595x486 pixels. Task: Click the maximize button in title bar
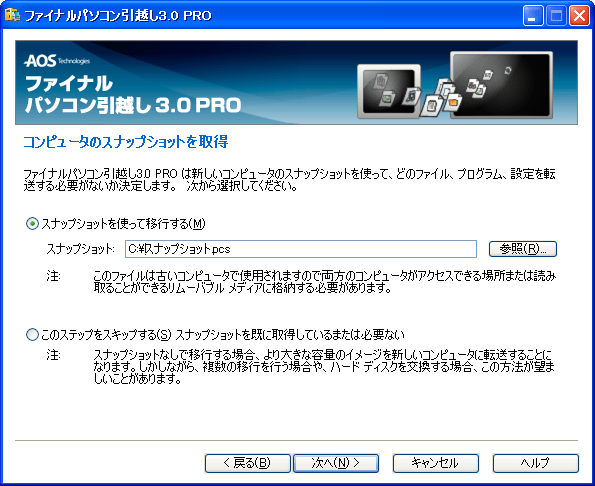556,16
